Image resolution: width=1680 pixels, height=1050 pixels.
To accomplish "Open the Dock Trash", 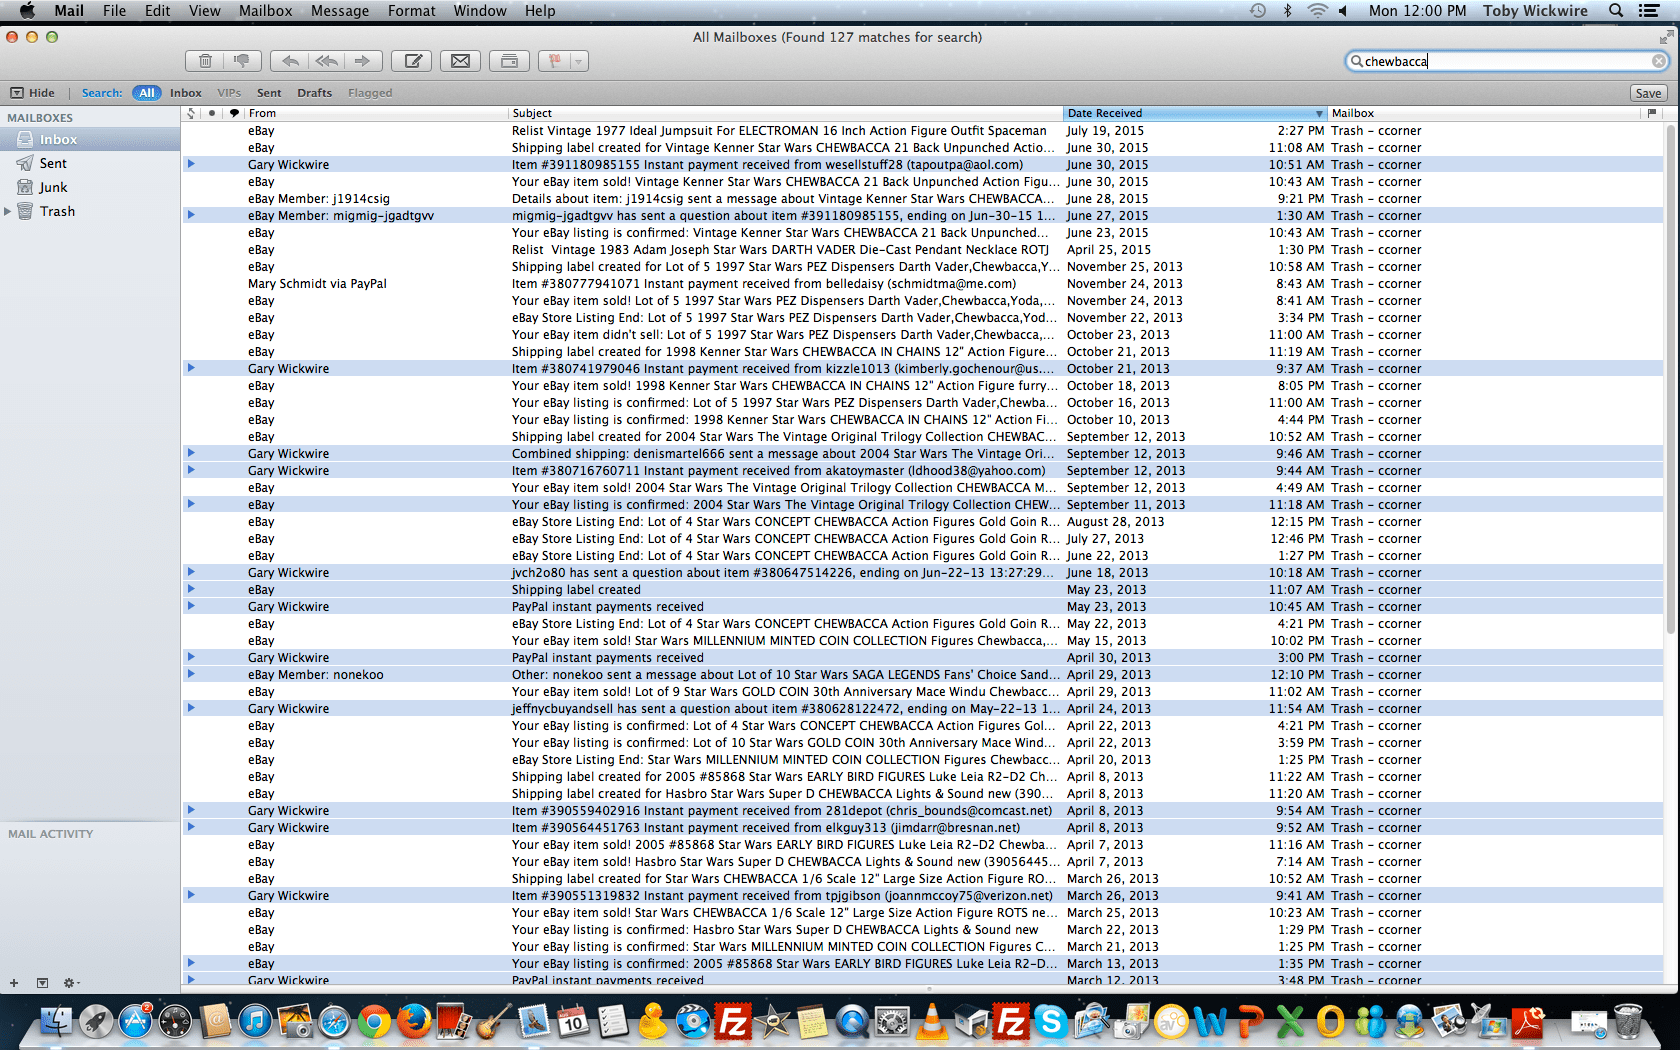I will [1628, 1021].
